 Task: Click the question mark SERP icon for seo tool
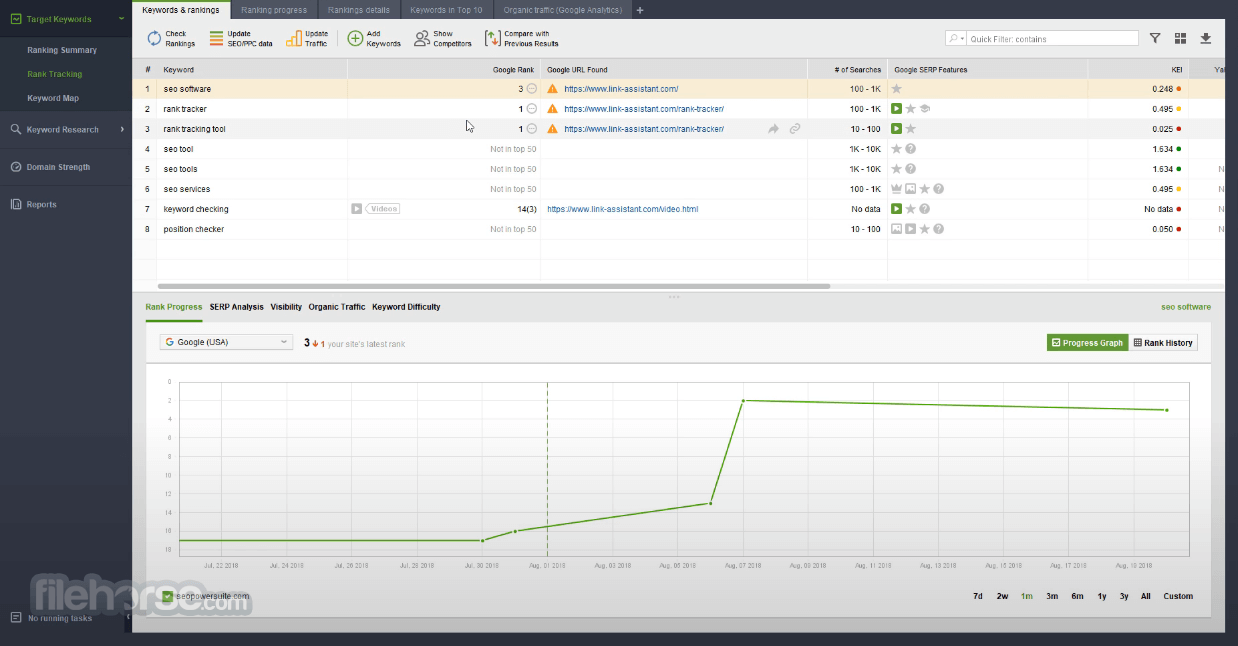(911, 149)
